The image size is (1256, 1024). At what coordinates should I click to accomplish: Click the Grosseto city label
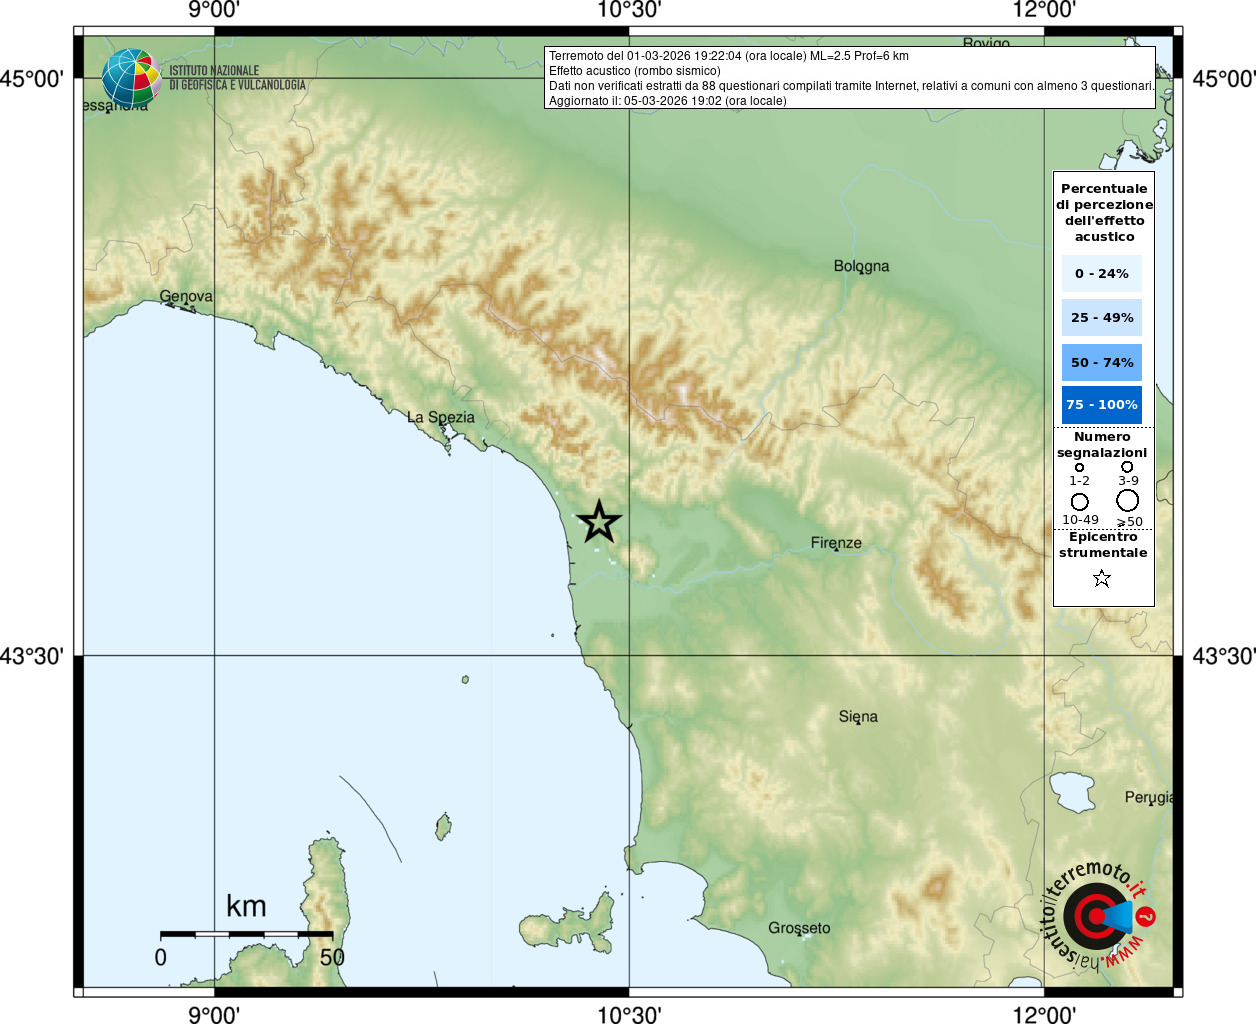click(x=799, y=928)
